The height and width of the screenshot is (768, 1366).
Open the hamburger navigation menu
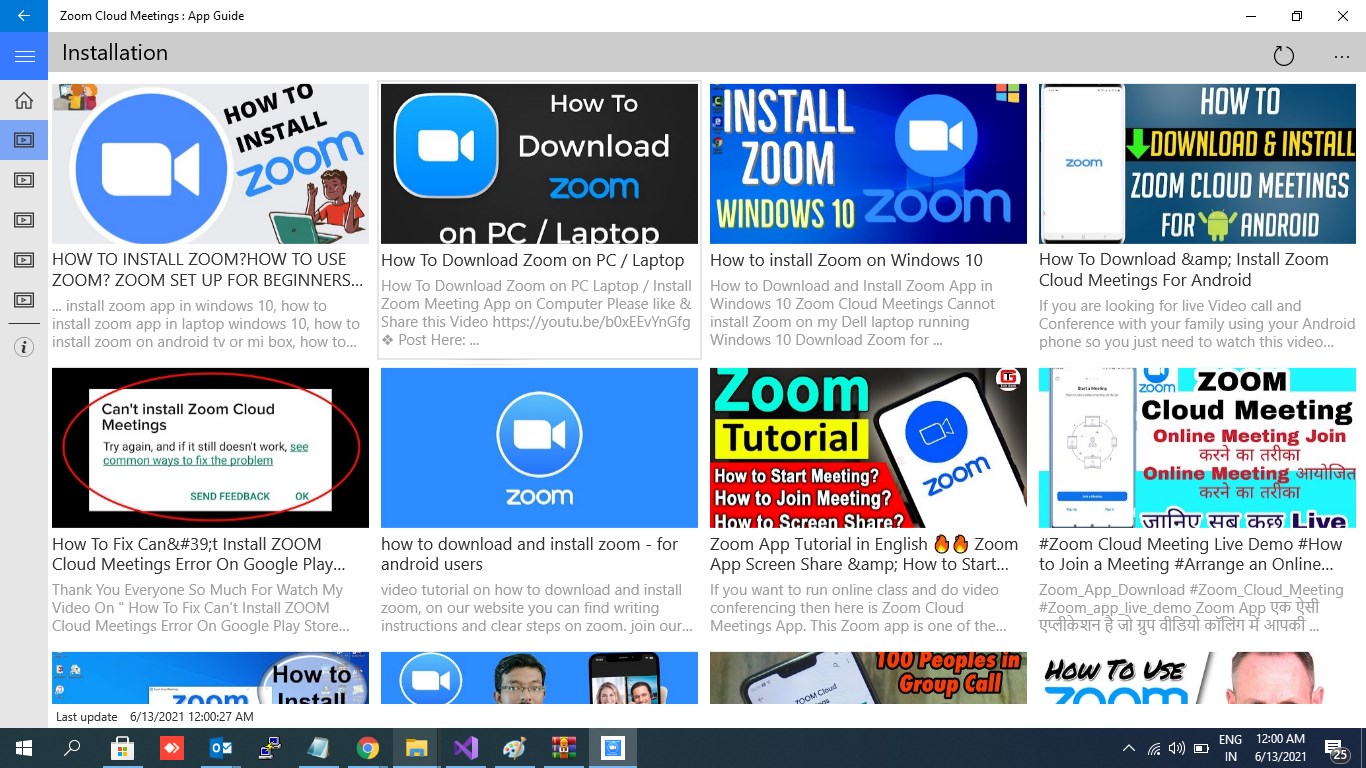coord(24,56)
